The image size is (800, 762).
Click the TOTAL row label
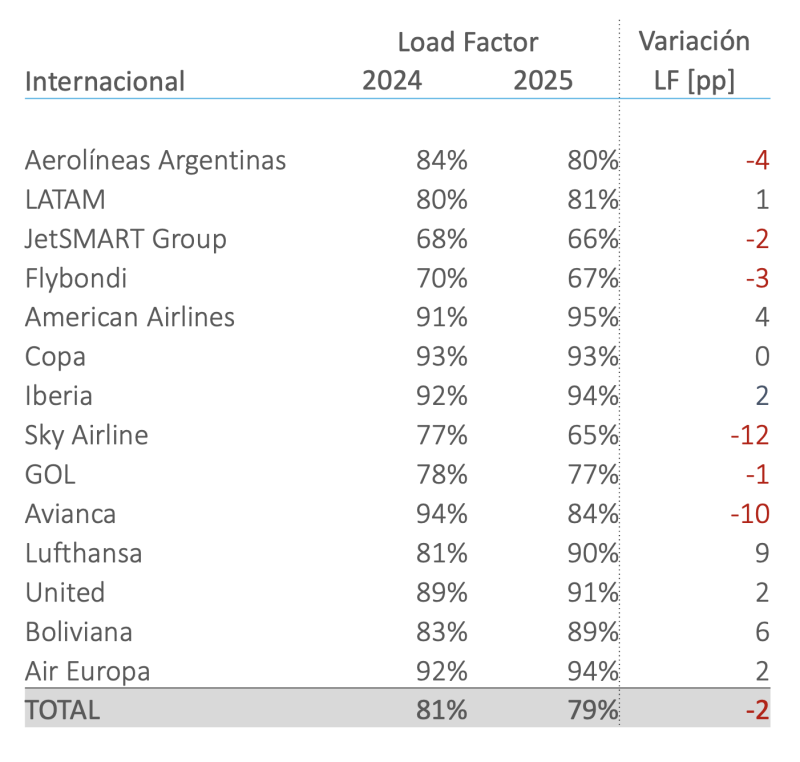[62, 710]
